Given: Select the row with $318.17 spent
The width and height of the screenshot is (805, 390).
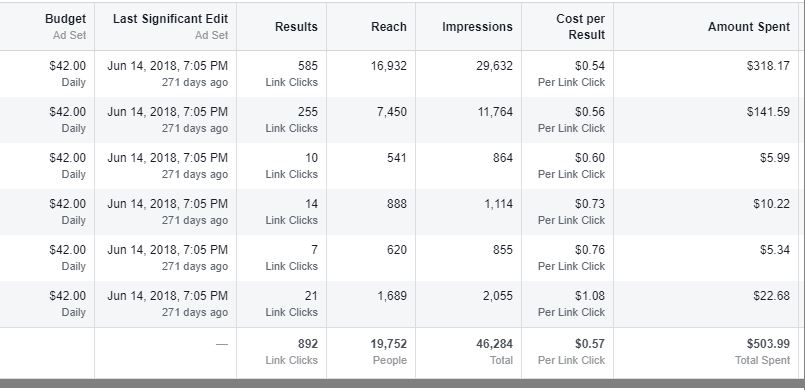Looking at the screenshot, I should tap(402, 74).
